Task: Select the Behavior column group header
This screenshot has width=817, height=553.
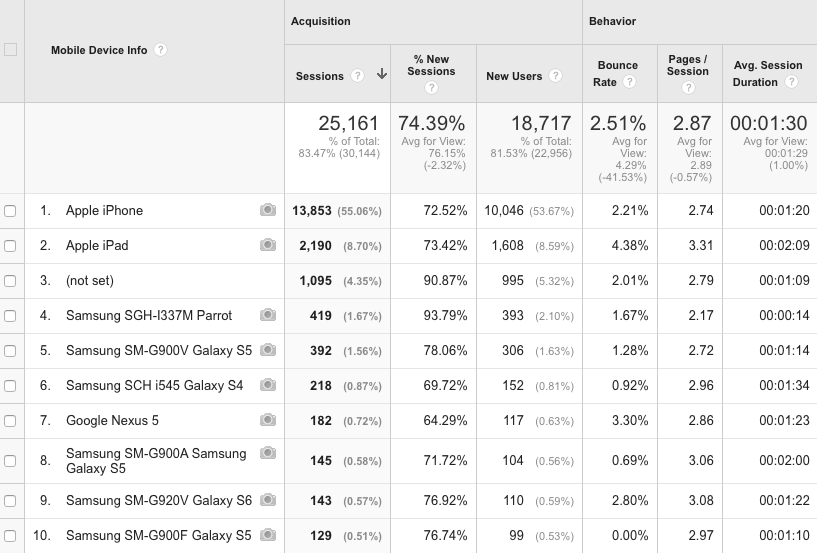Action: point(612,21)
